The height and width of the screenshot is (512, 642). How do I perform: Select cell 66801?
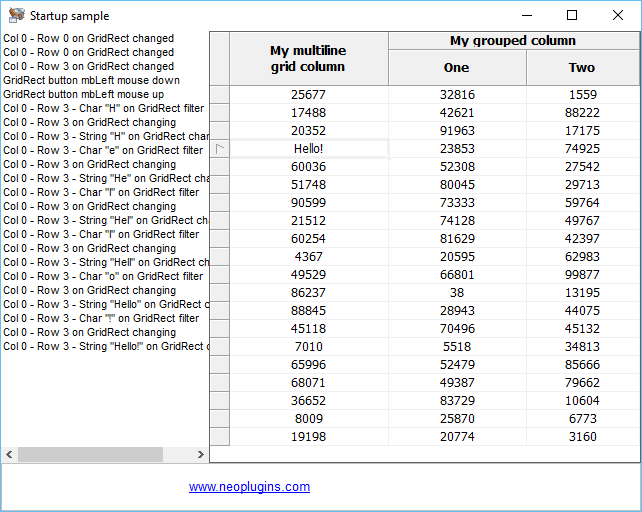coord(457,275)
